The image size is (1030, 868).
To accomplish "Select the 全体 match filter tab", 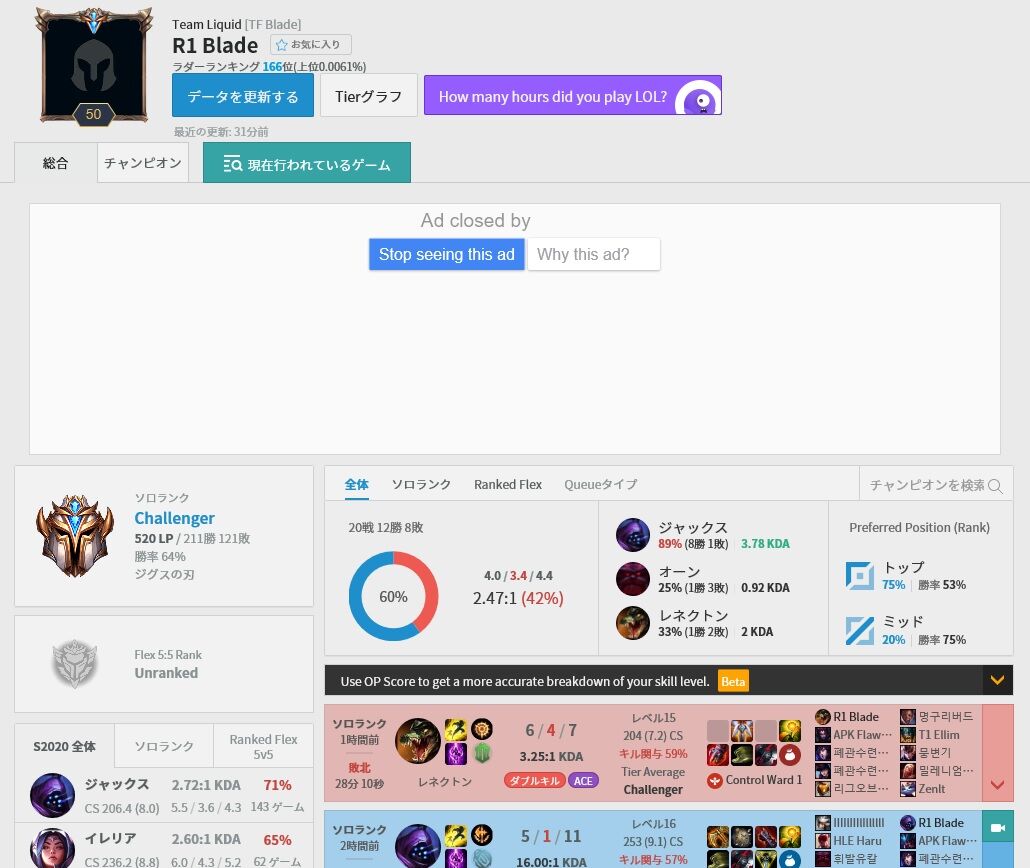I will [x=357, y=485].
